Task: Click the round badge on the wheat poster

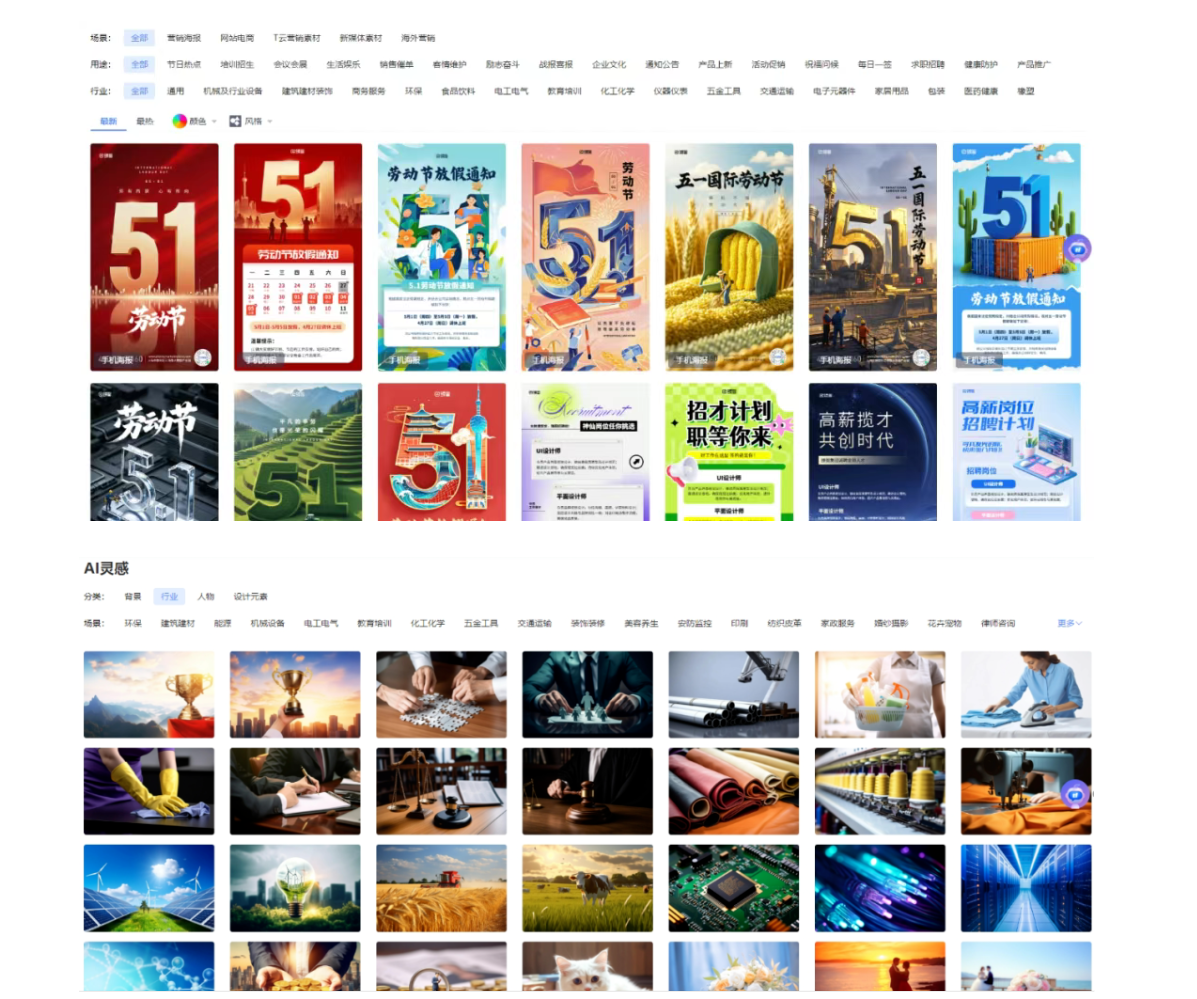Action: (x=778, y=357)
